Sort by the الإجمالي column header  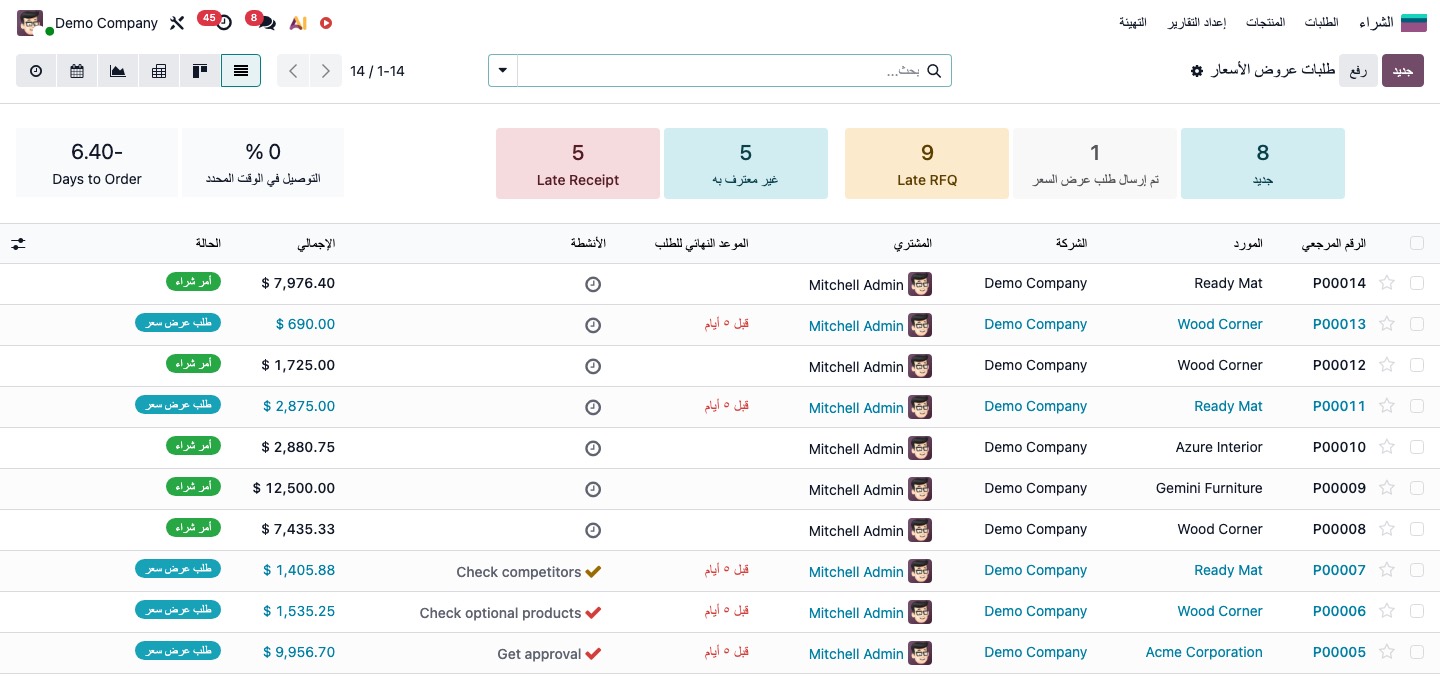[316, 243]
